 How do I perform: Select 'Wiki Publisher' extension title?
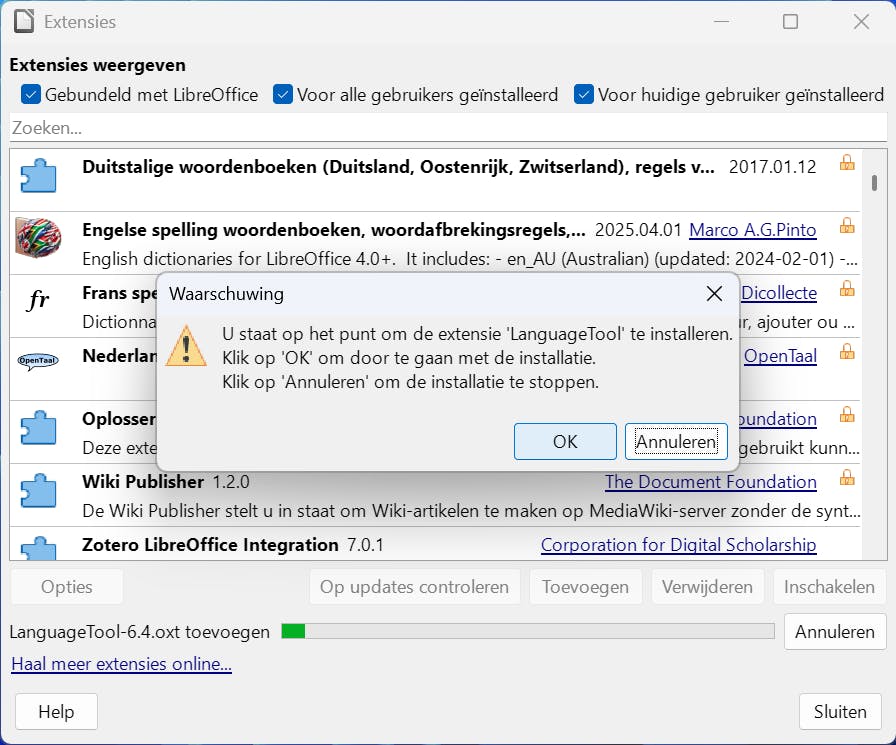143,482
